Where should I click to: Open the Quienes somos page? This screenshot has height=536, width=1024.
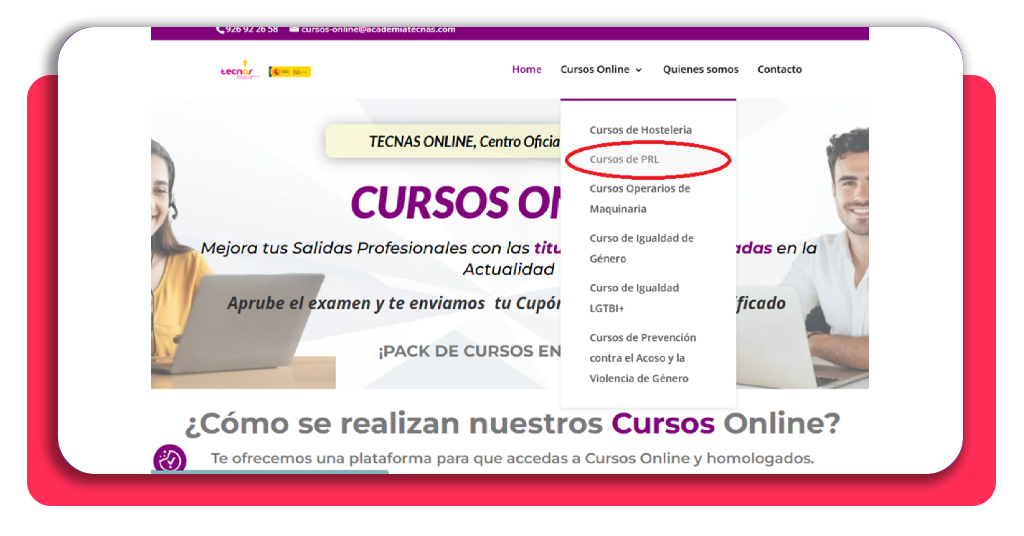[701, 69]
